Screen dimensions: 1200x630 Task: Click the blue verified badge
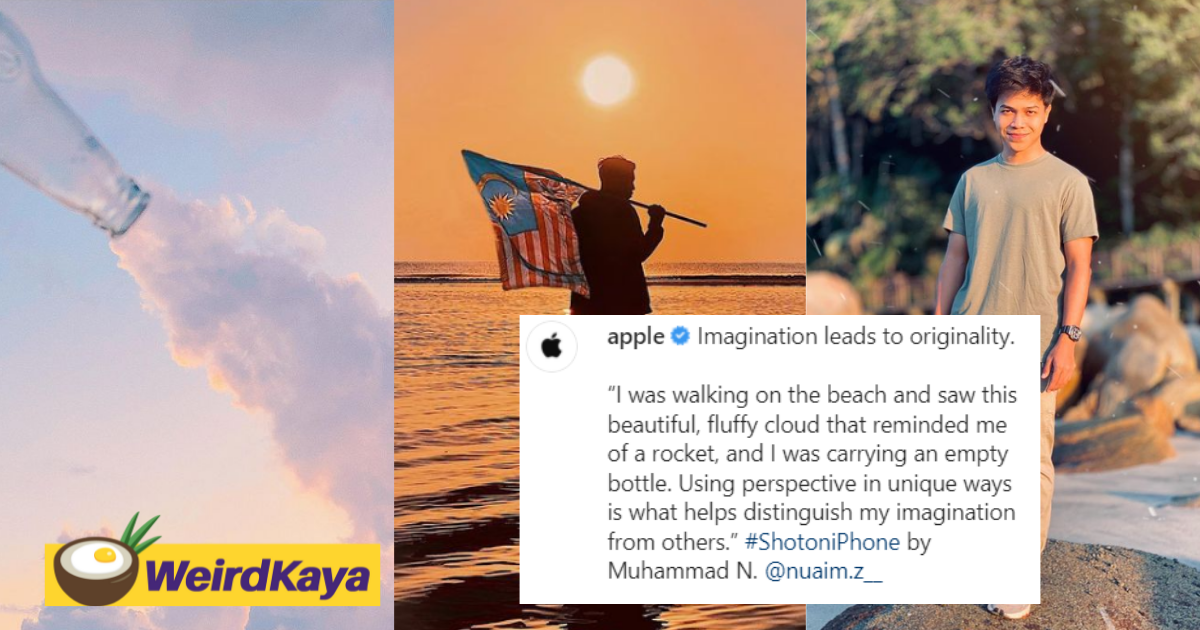[679, 337]
